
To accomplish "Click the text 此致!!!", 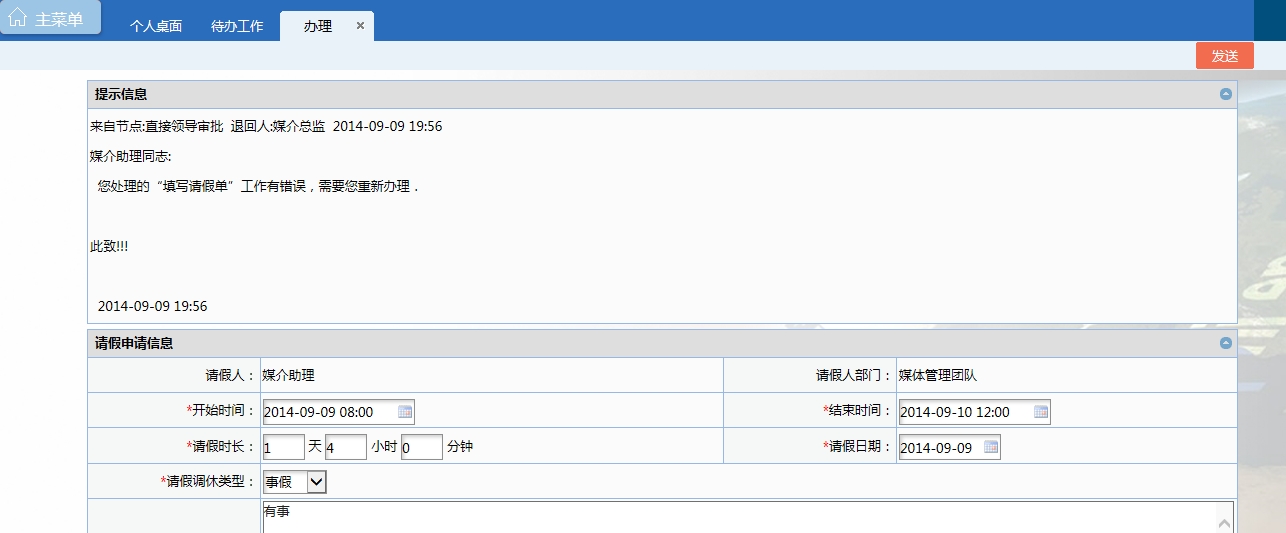I will (x=109, y=246).
